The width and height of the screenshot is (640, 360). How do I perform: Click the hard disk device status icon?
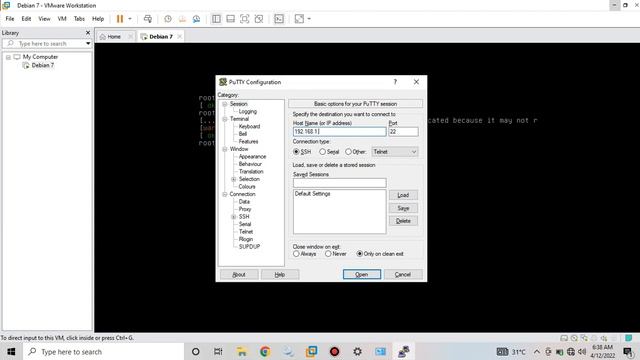564,338
